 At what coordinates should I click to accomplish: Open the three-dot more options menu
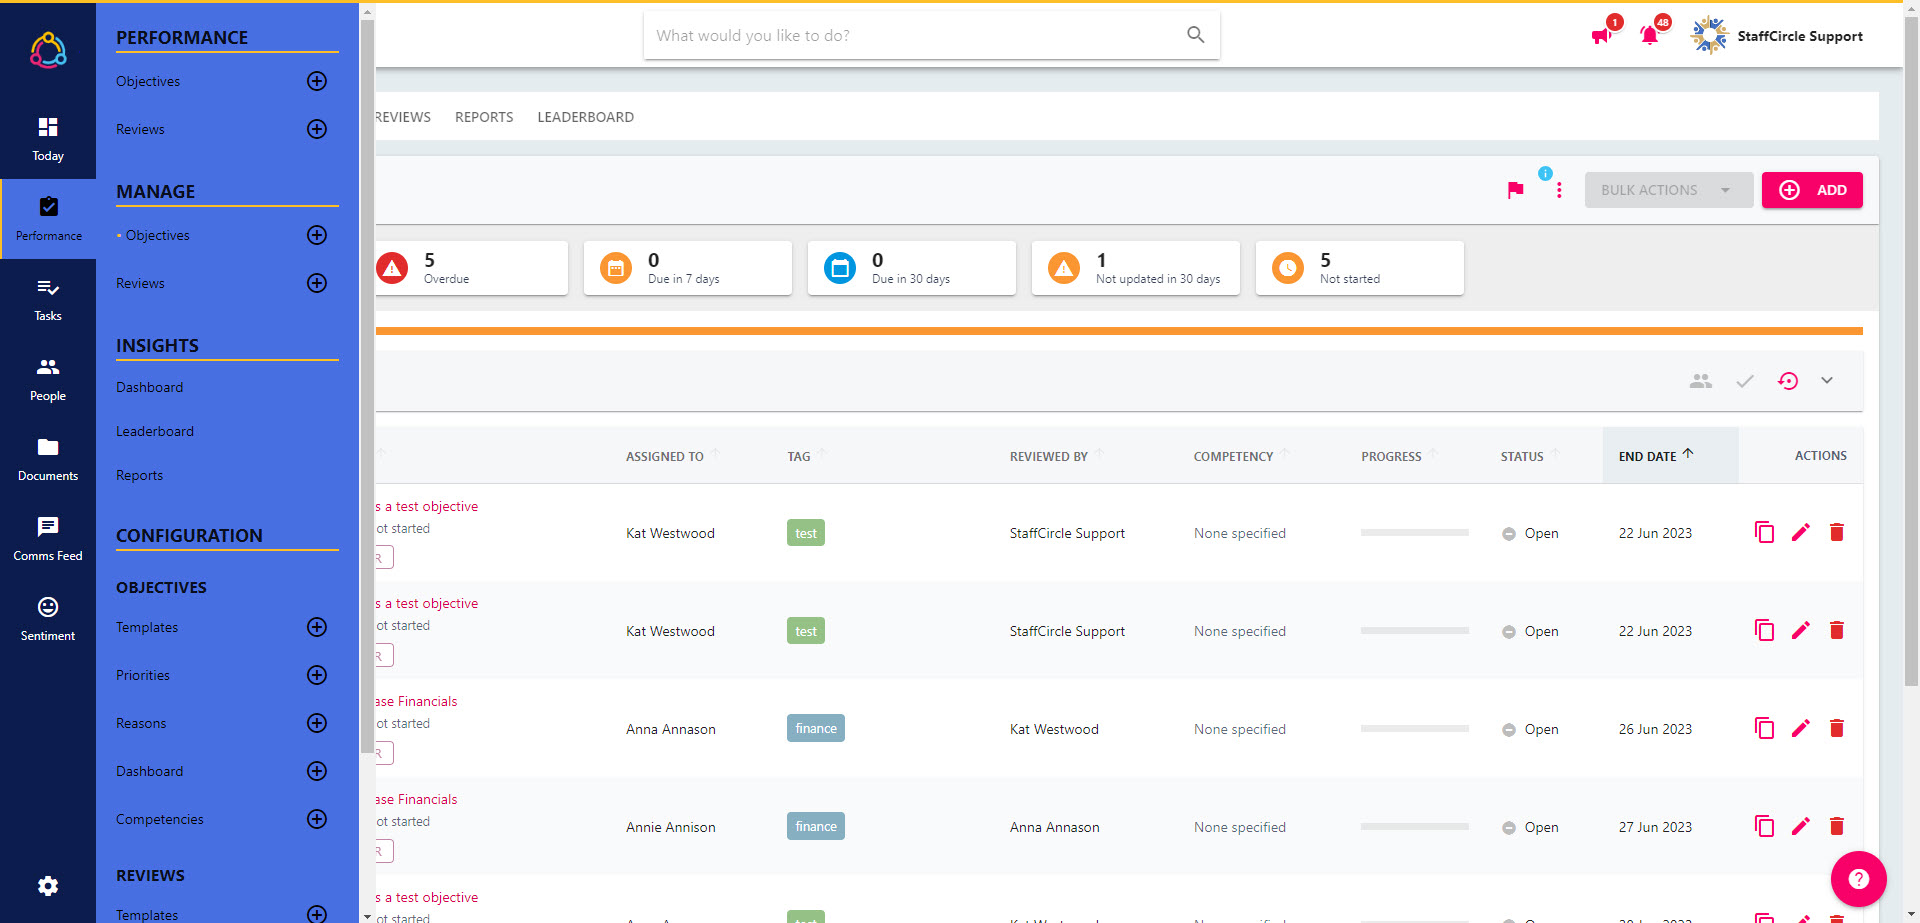[x=1559, y=190]
